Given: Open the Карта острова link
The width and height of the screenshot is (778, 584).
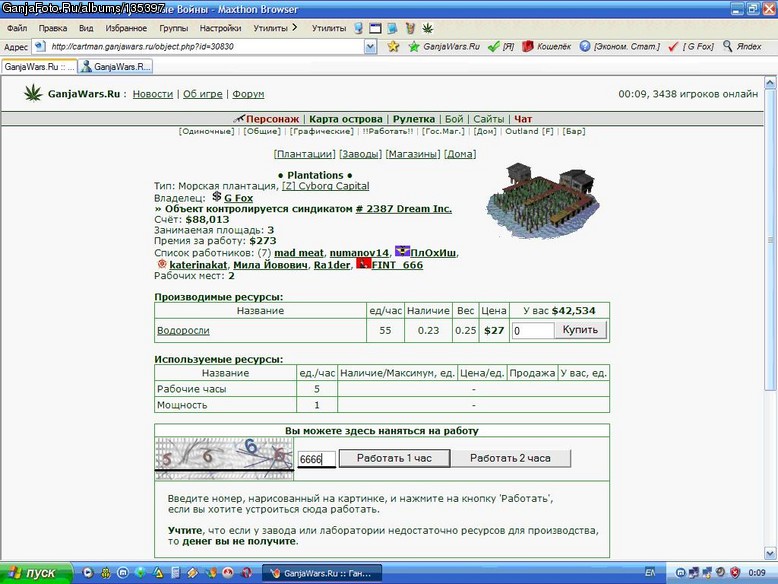Looking at the screenshot, I should [346, 119].
